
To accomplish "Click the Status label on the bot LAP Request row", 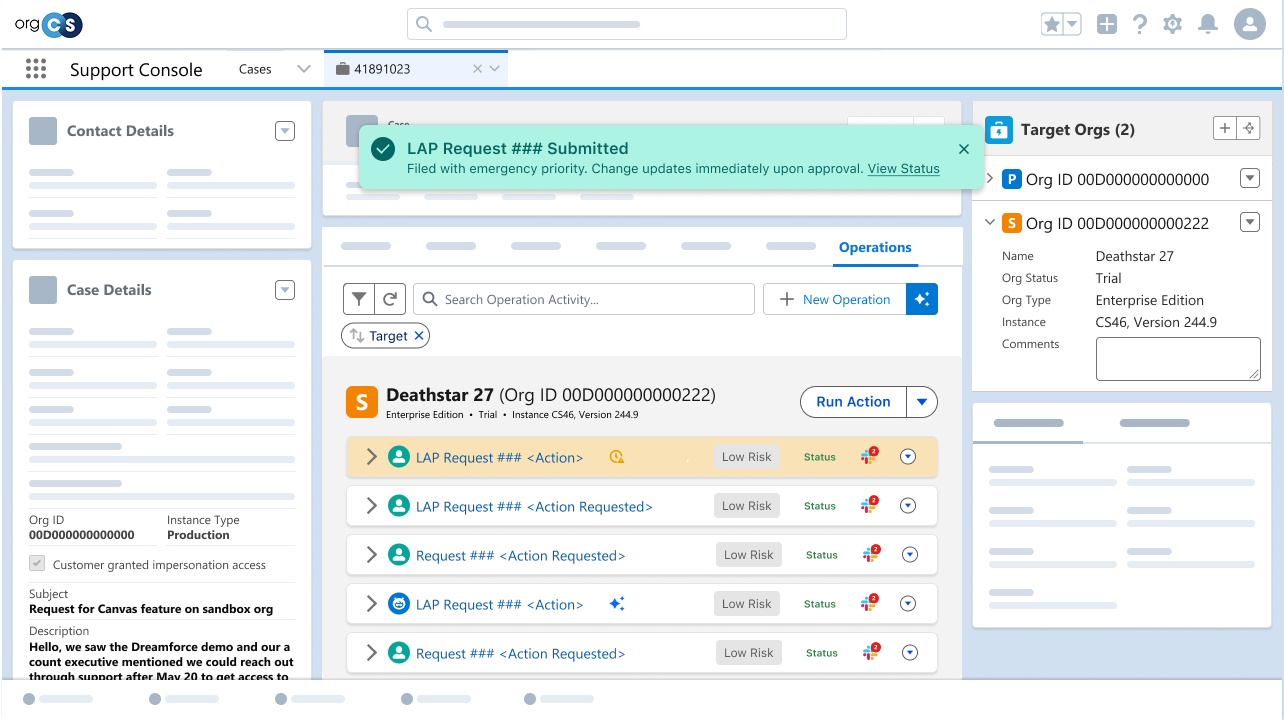I will [820, 604].
